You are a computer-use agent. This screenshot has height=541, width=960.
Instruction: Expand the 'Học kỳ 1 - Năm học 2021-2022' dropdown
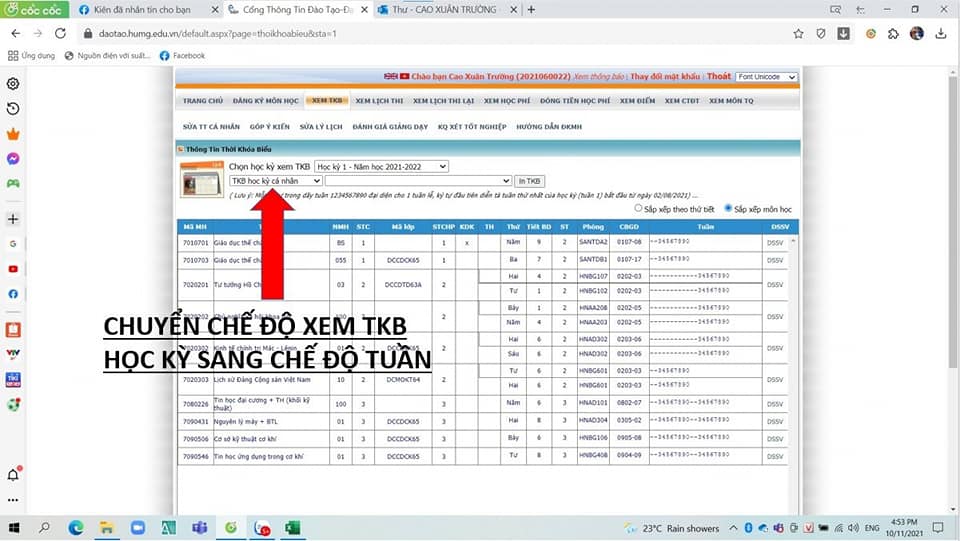coord(381,166)
